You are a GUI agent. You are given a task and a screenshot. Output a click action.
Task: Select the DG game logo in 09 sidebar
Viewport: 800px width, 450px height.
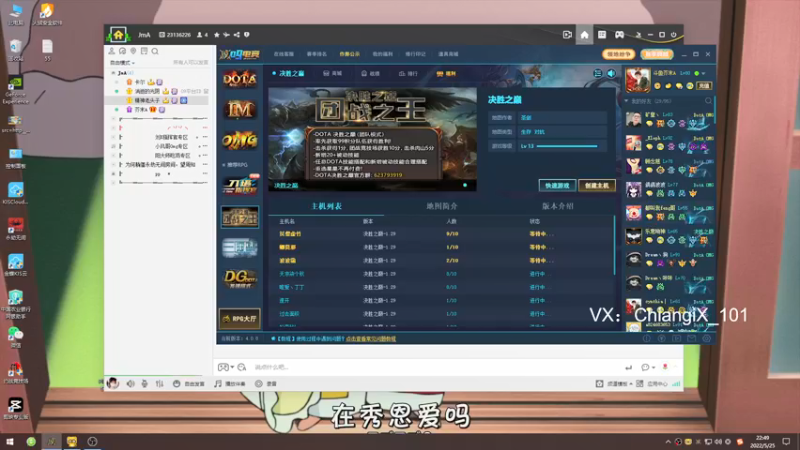pos(239,278)
